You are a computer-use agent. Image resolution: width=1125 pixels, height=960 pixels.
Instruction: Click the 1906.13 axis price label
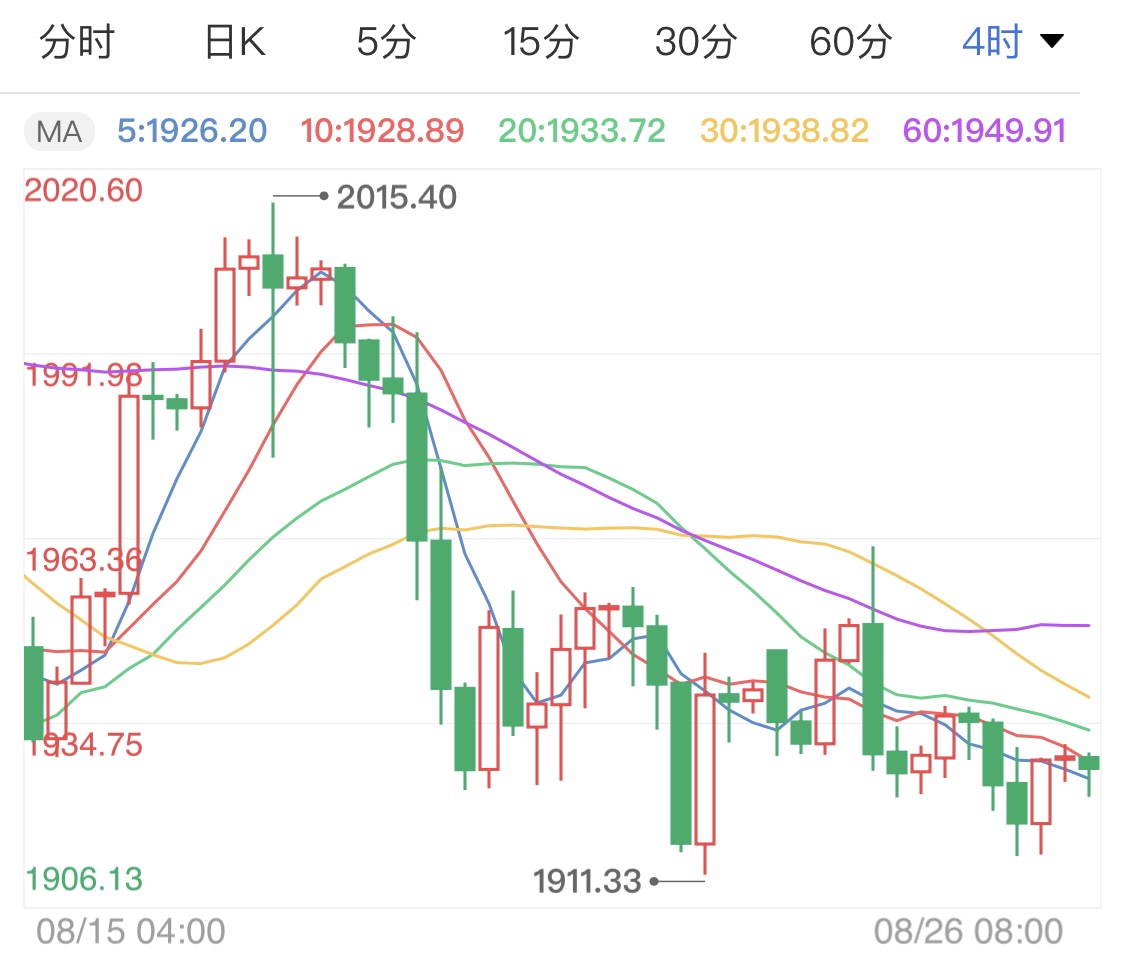(83, 879)
